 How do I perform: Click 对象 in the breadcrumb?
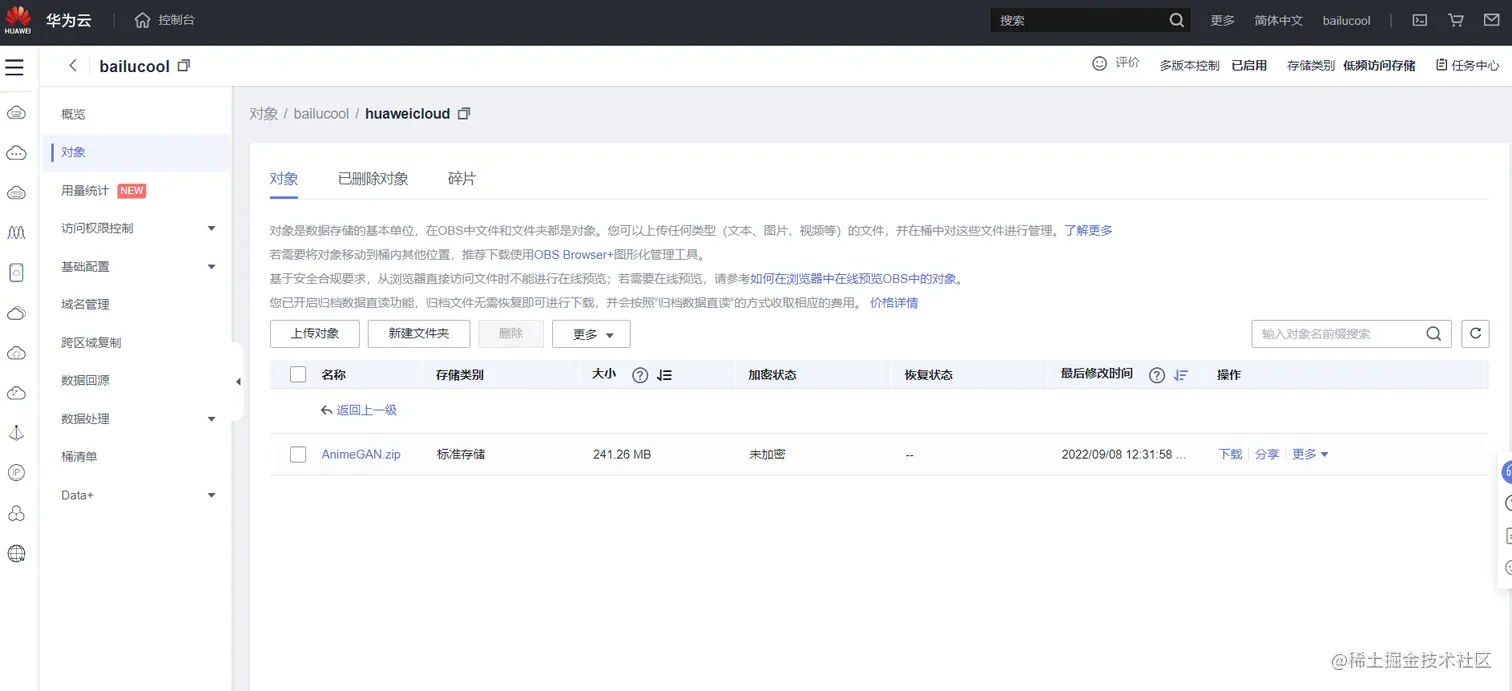click(264, 114)
